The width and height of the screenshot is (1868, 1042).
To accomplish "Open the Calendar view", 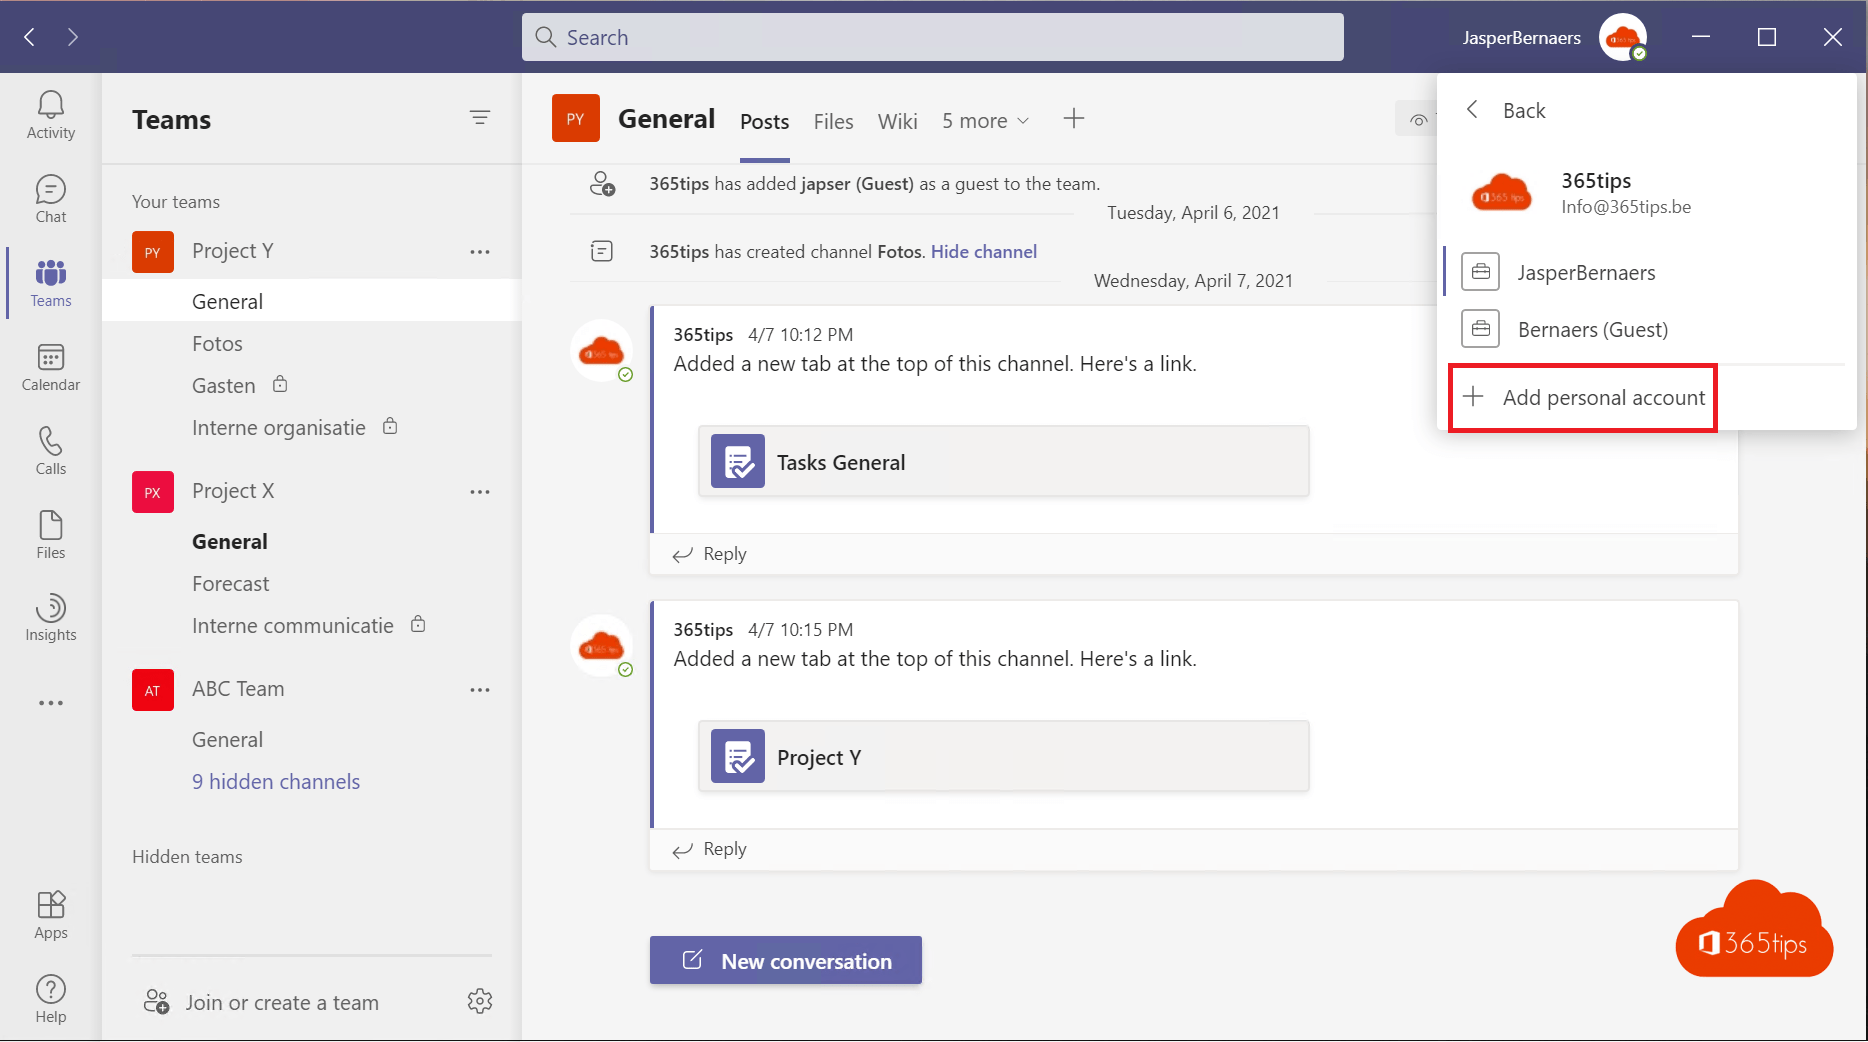I will click(50, 366).
